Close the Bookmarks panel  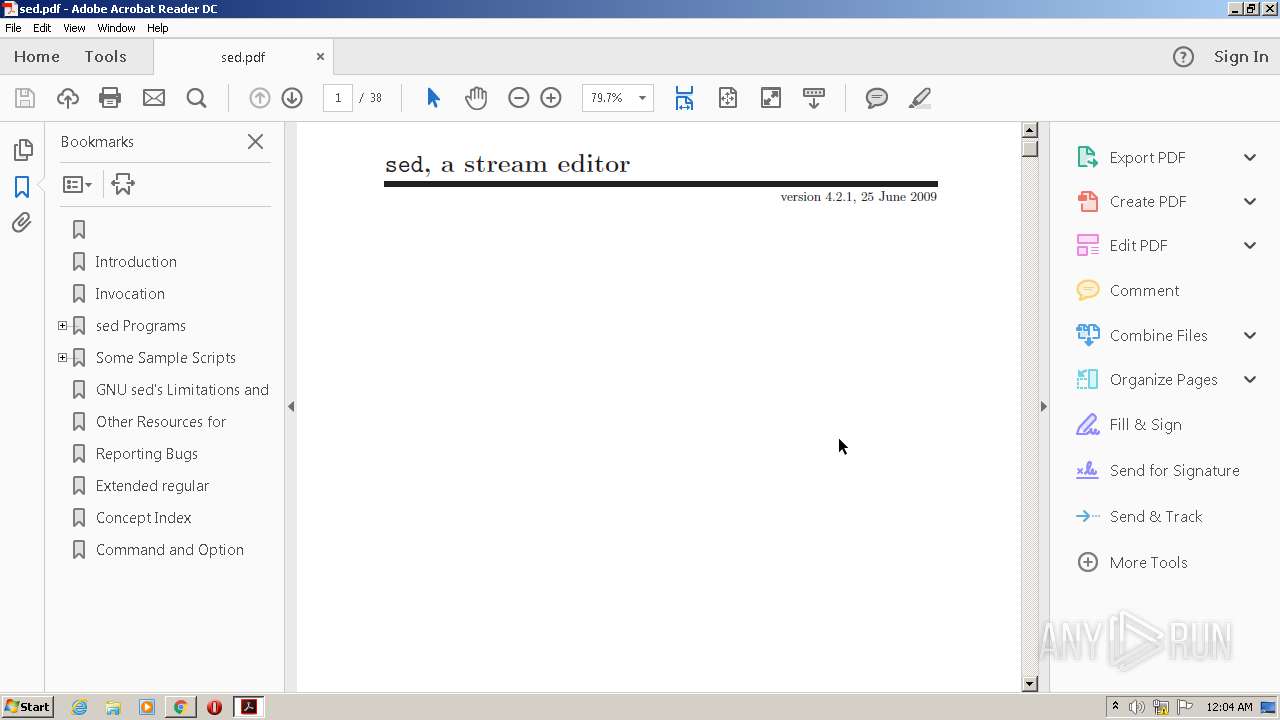[256, 142]
